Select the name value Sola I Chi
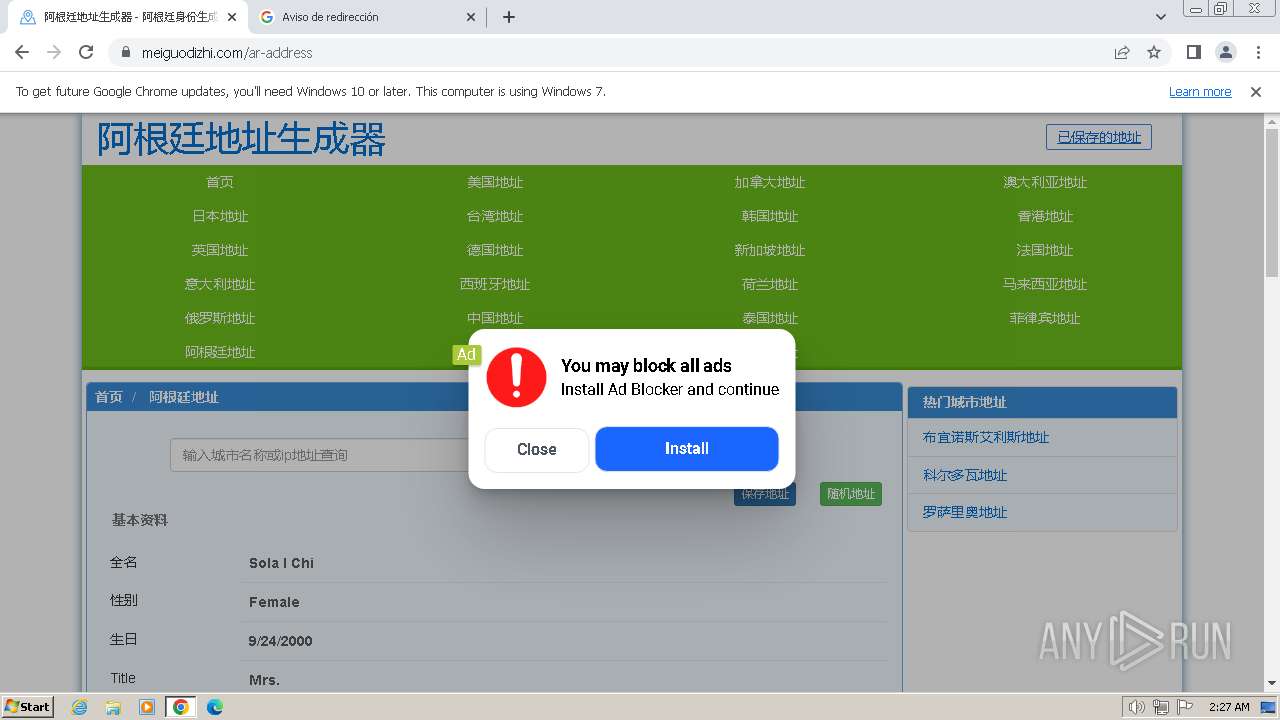 [x=281, y=563]
